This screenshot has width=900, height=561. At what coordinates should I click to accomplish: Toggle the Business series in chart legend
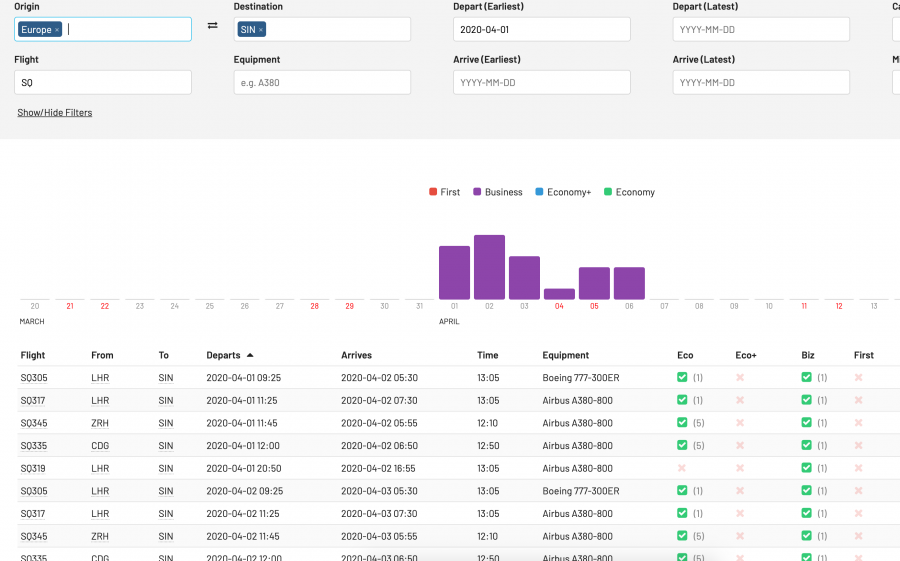coord(497,192)
